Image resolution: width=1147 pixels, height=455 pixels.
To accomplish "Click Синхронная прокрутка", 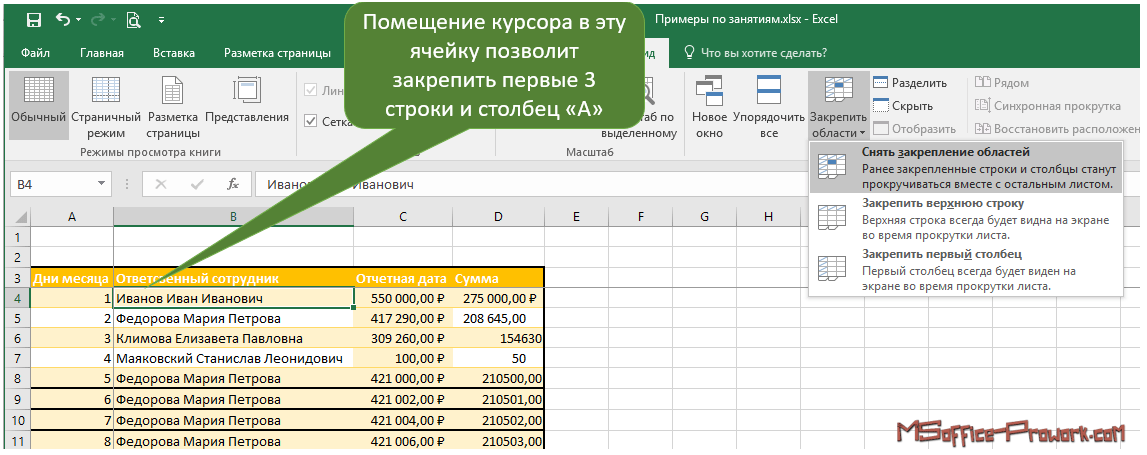I will coord(1048,106).
